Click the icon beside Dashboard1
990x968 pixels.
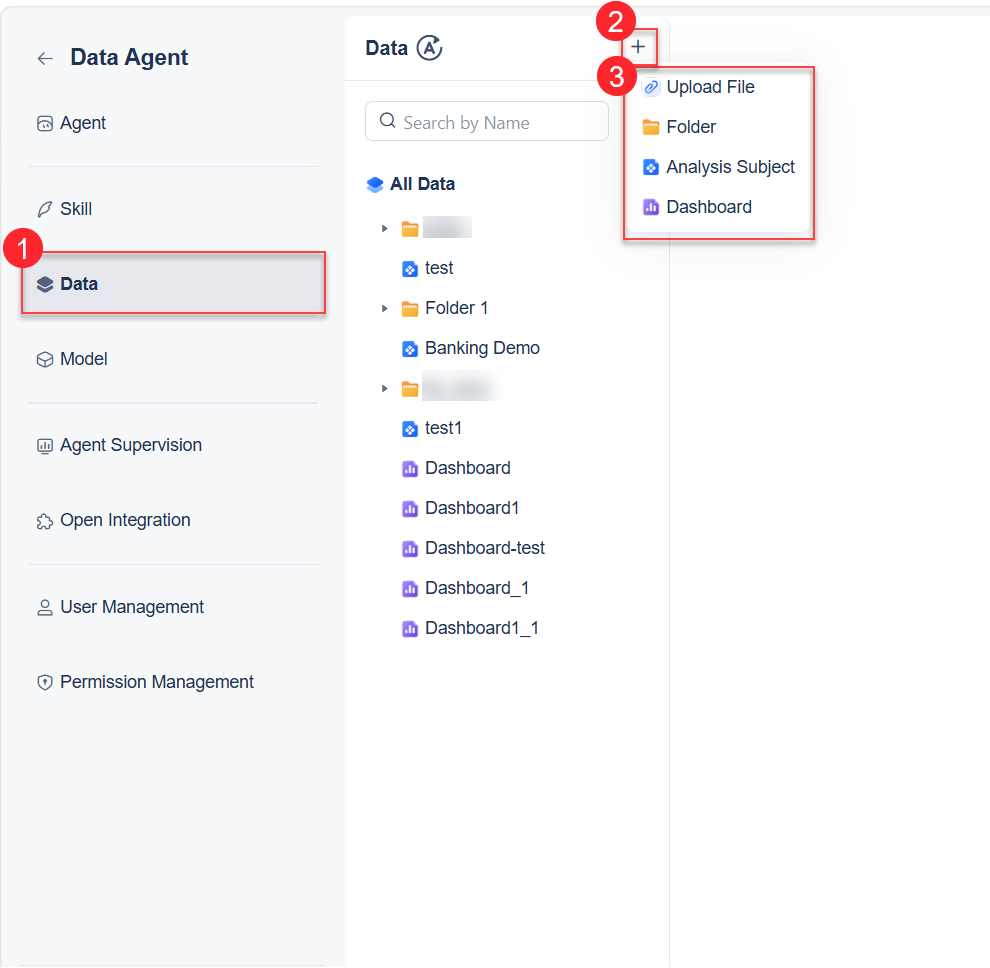(x=410, y=510)
